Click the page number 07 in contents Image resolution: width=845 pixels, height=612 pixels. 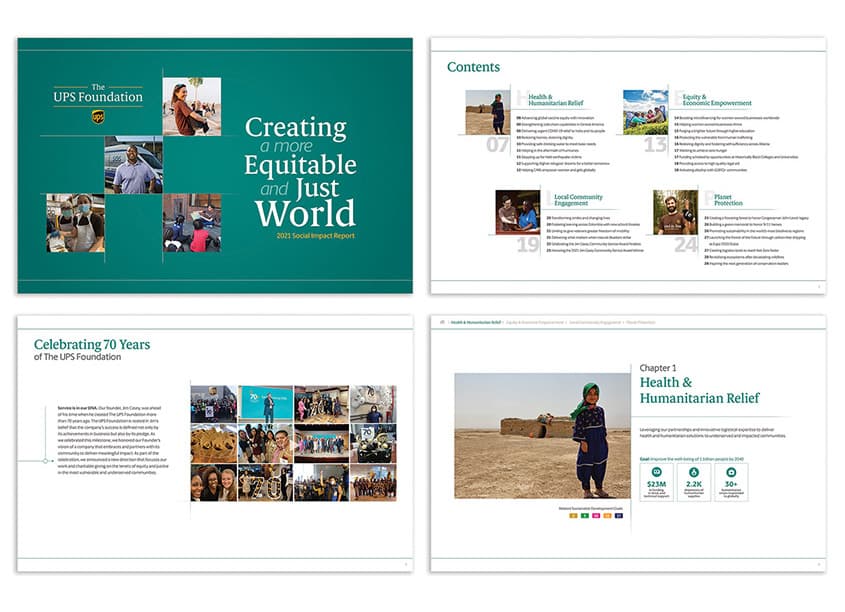pyautogui.click(x=497, y=145)
